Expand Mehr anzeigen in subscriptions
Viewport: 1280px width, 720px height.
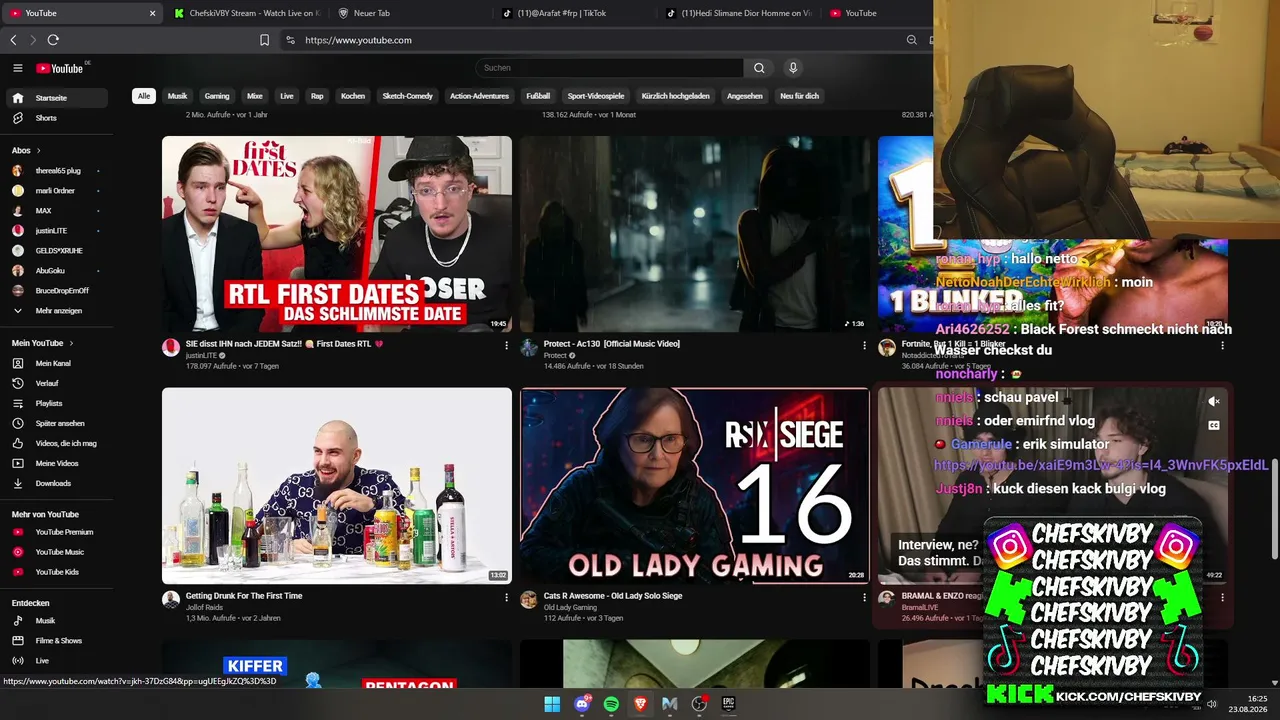[57, 311]
